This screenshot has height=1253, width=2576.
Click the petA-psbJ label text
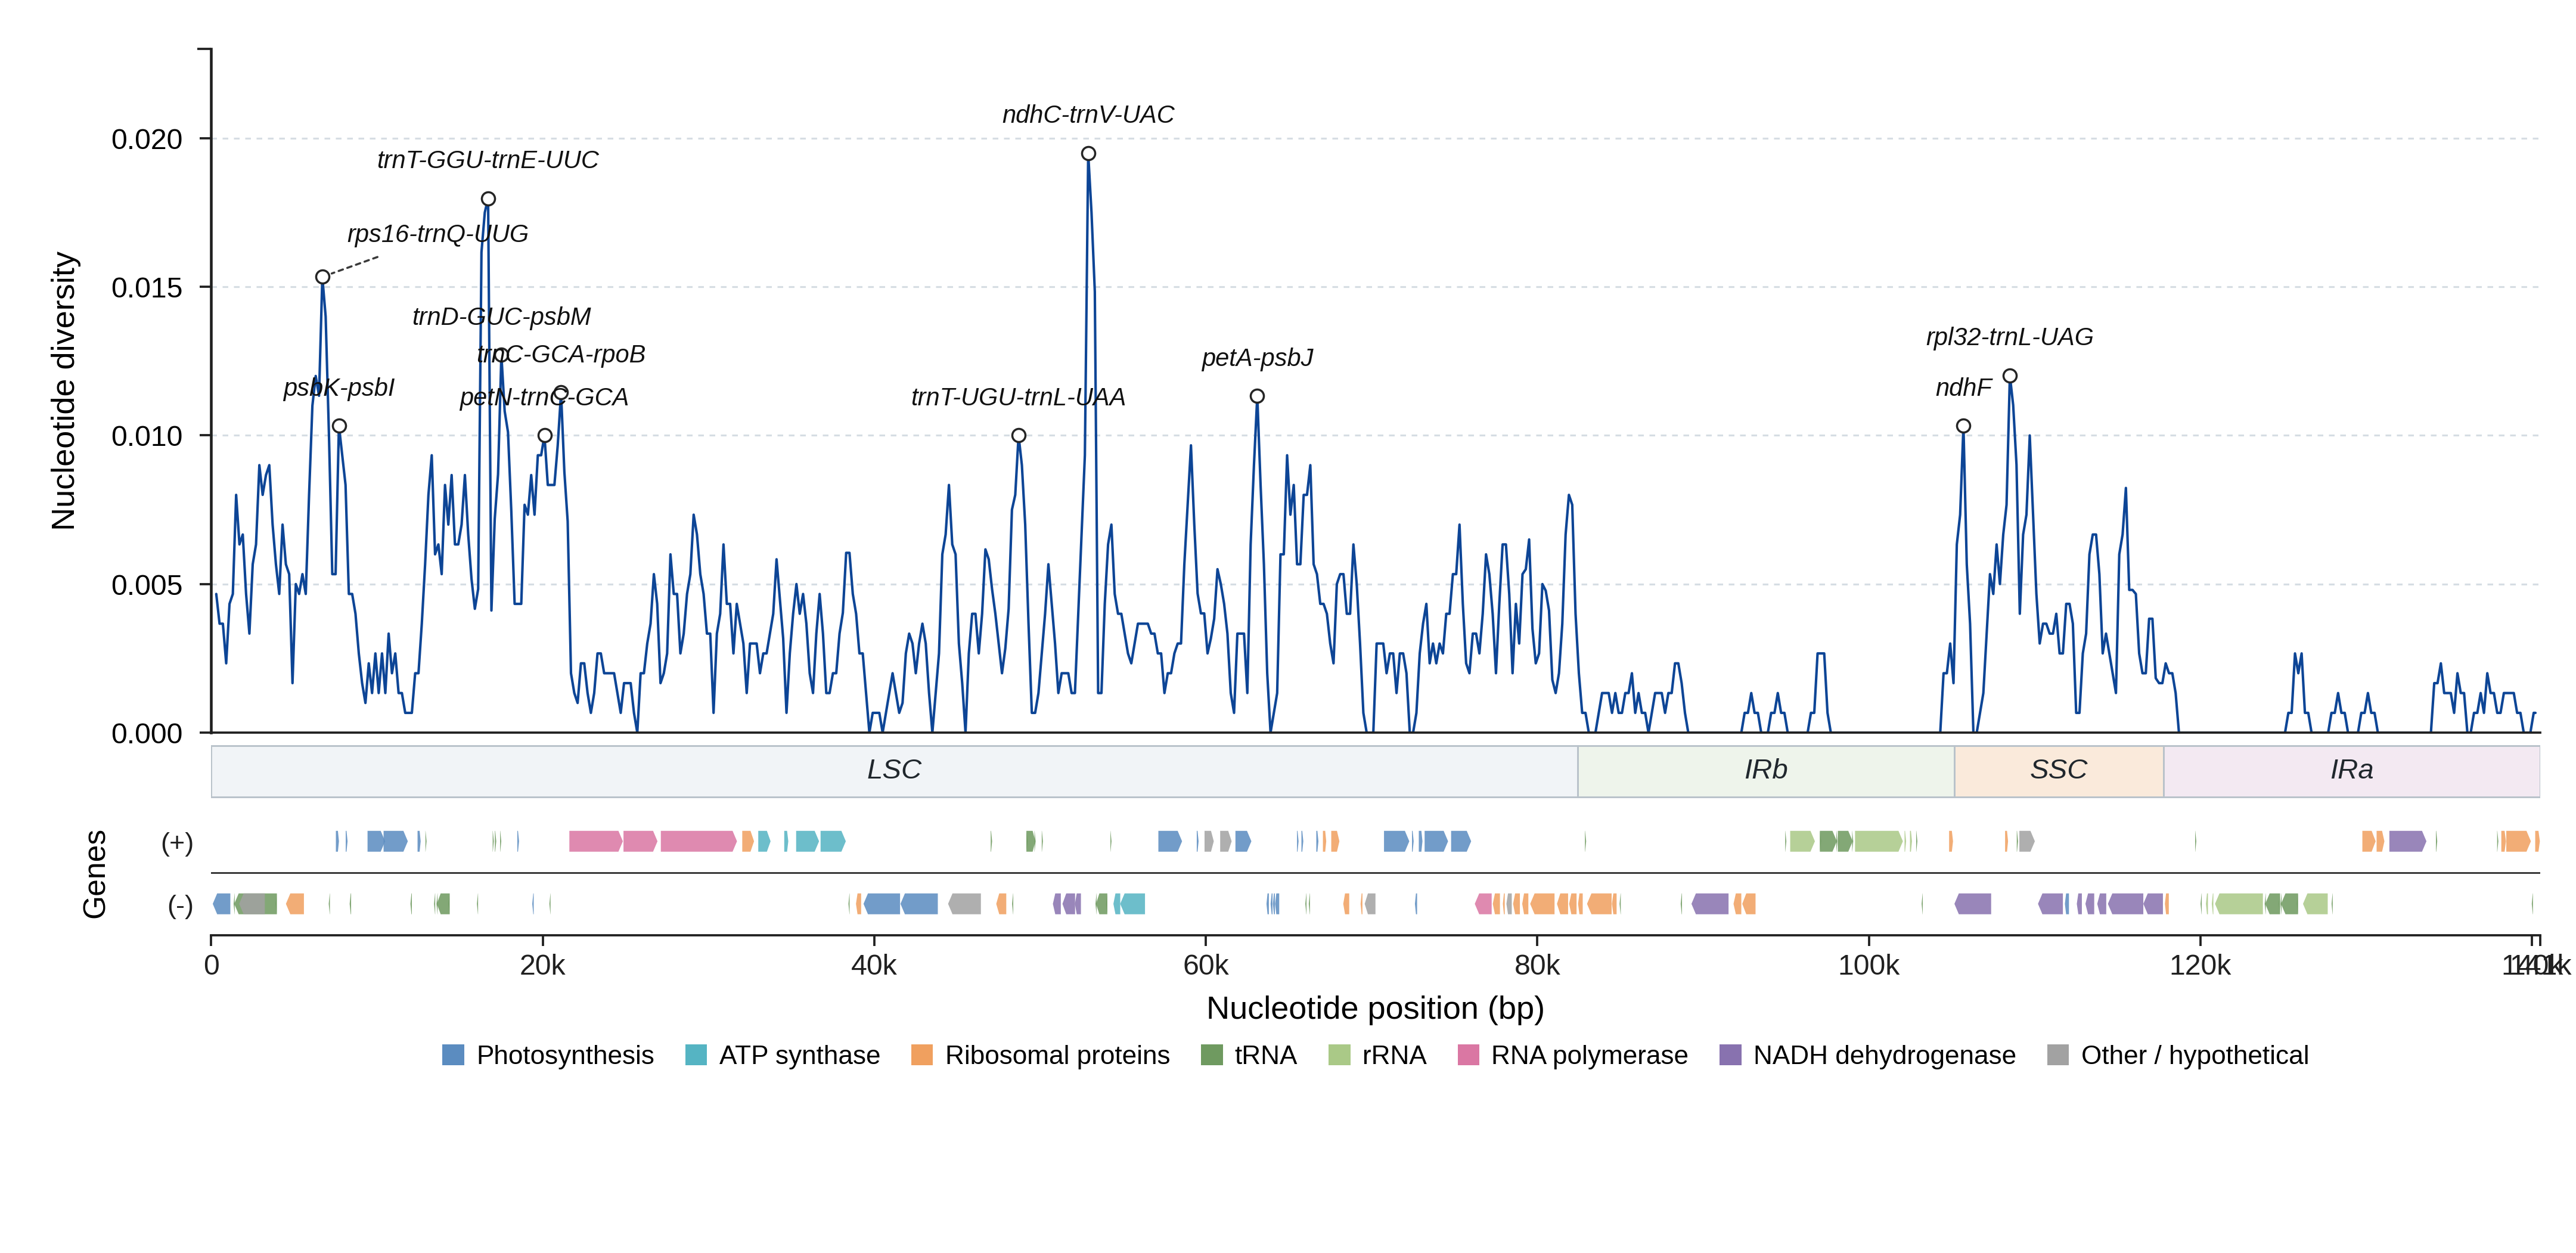pos(1257,358)
